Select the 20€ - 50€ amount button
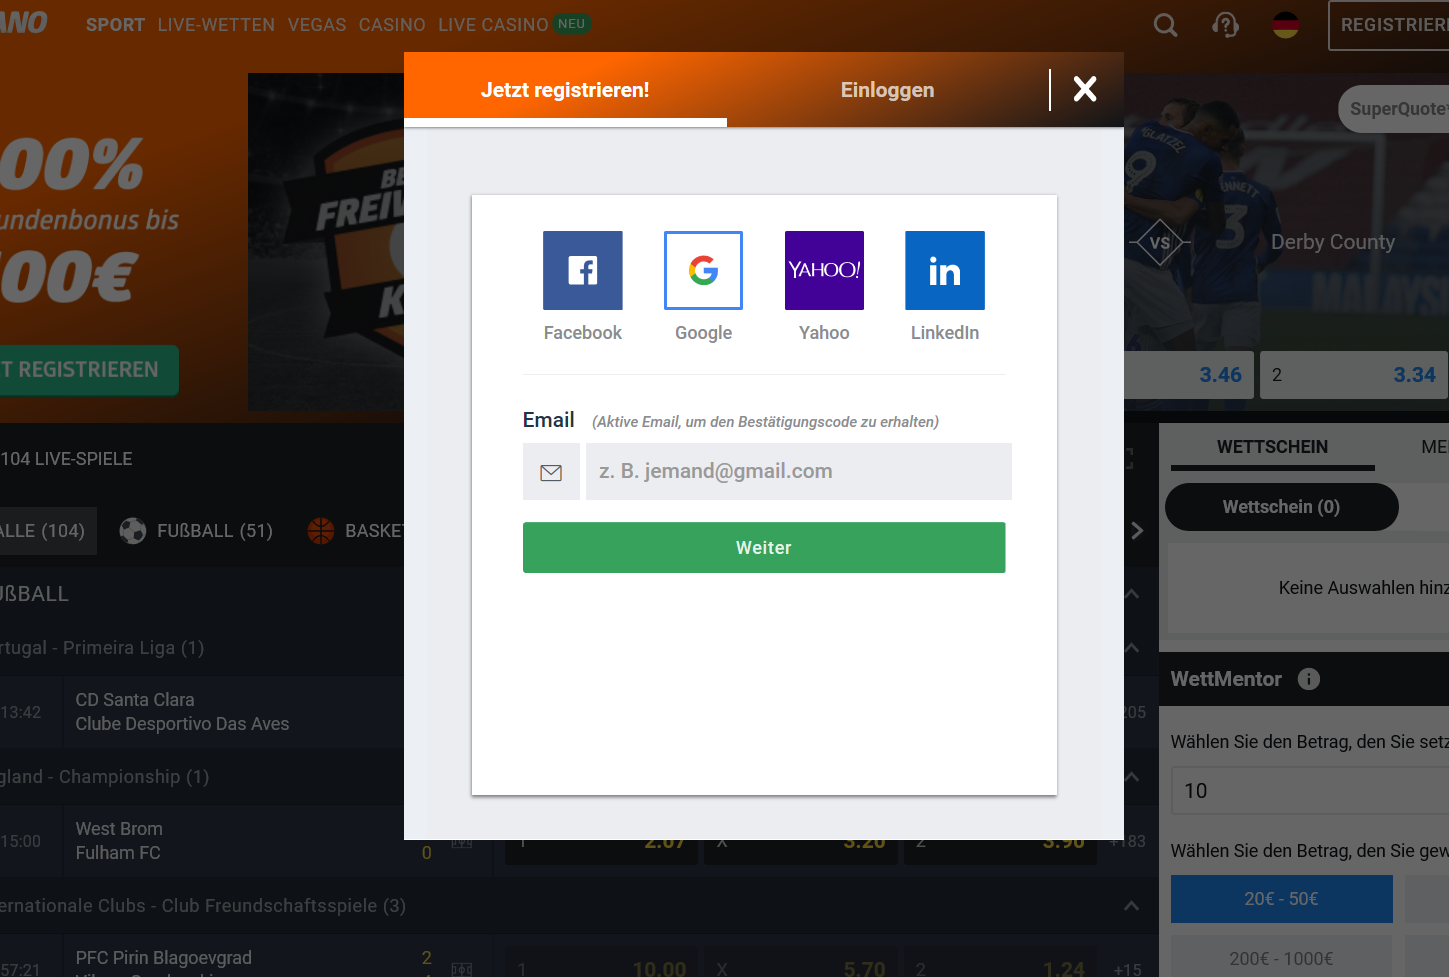Image resolution: width=1449 pixels, height=977 pixels. (x=1281, y=899)
